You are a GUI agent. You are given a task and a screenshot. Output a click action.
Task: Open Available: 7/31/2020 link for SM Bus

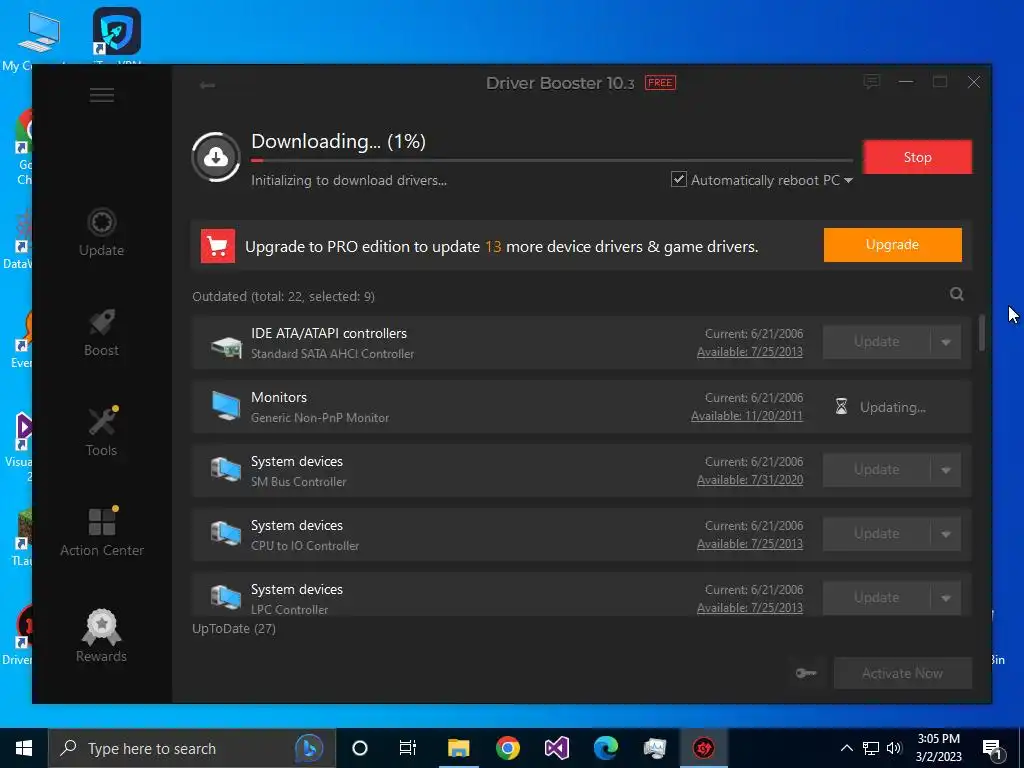click(x=750, y=480)
